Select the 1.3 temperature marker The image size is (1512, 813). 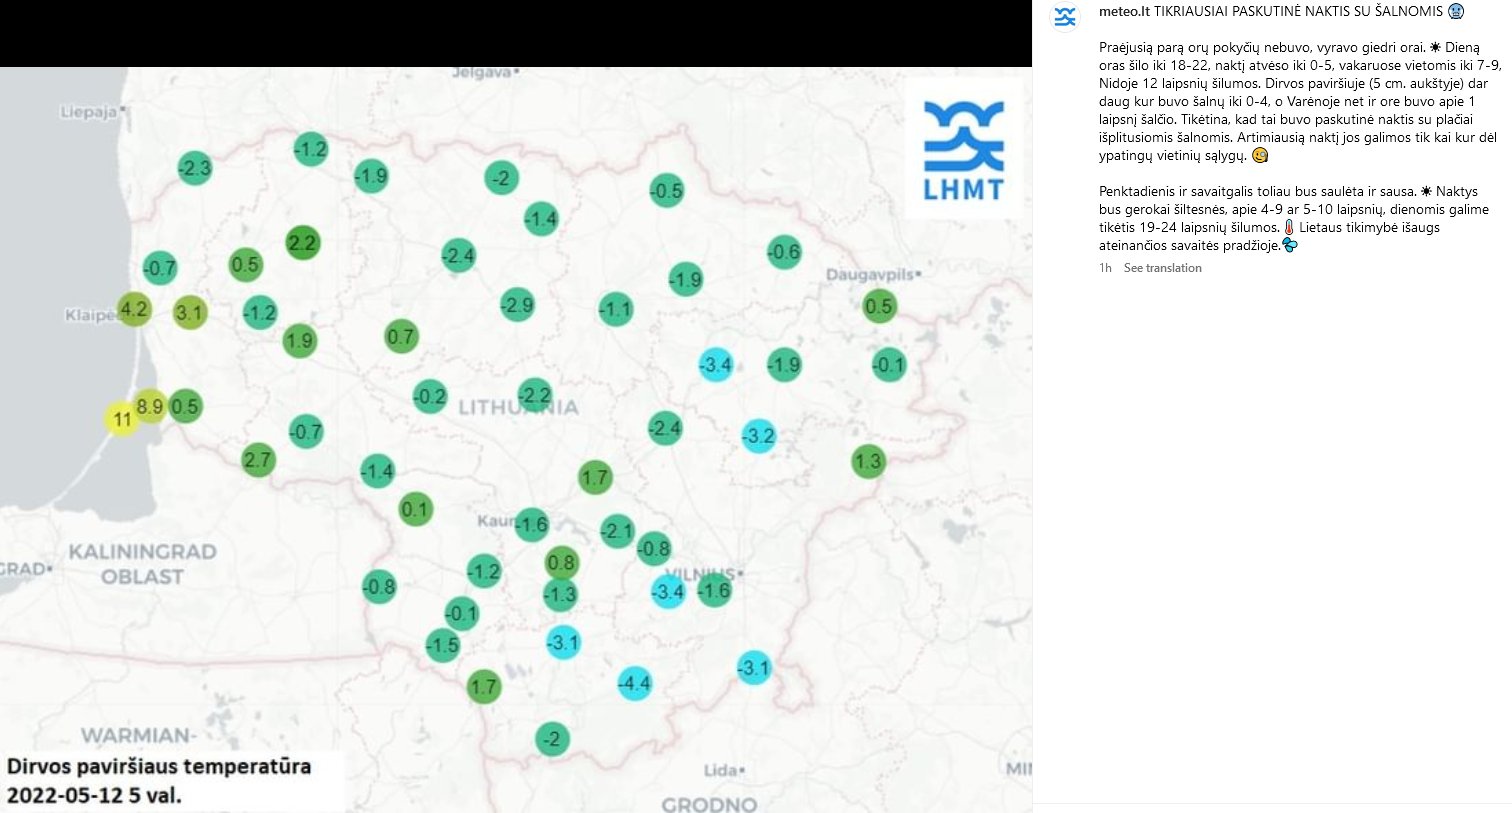[868, 461]
